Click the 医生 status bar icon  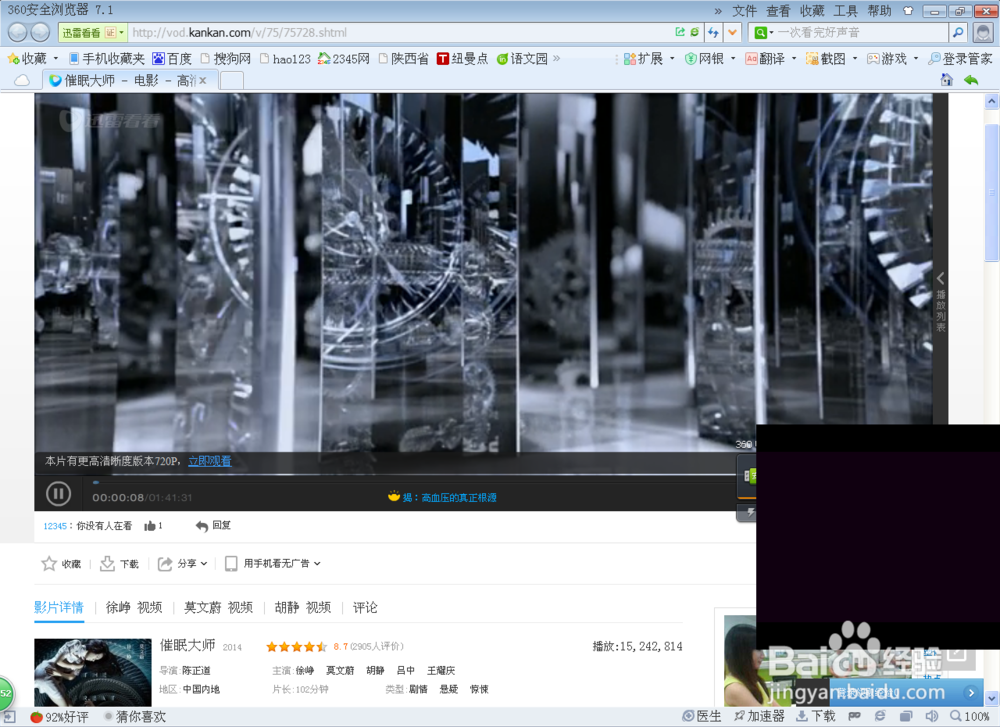click(702, 716)
